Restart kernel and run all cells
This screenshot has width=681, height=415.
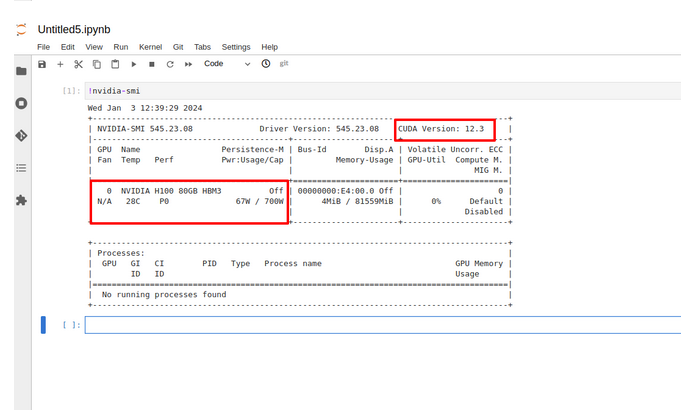(189, 64)
